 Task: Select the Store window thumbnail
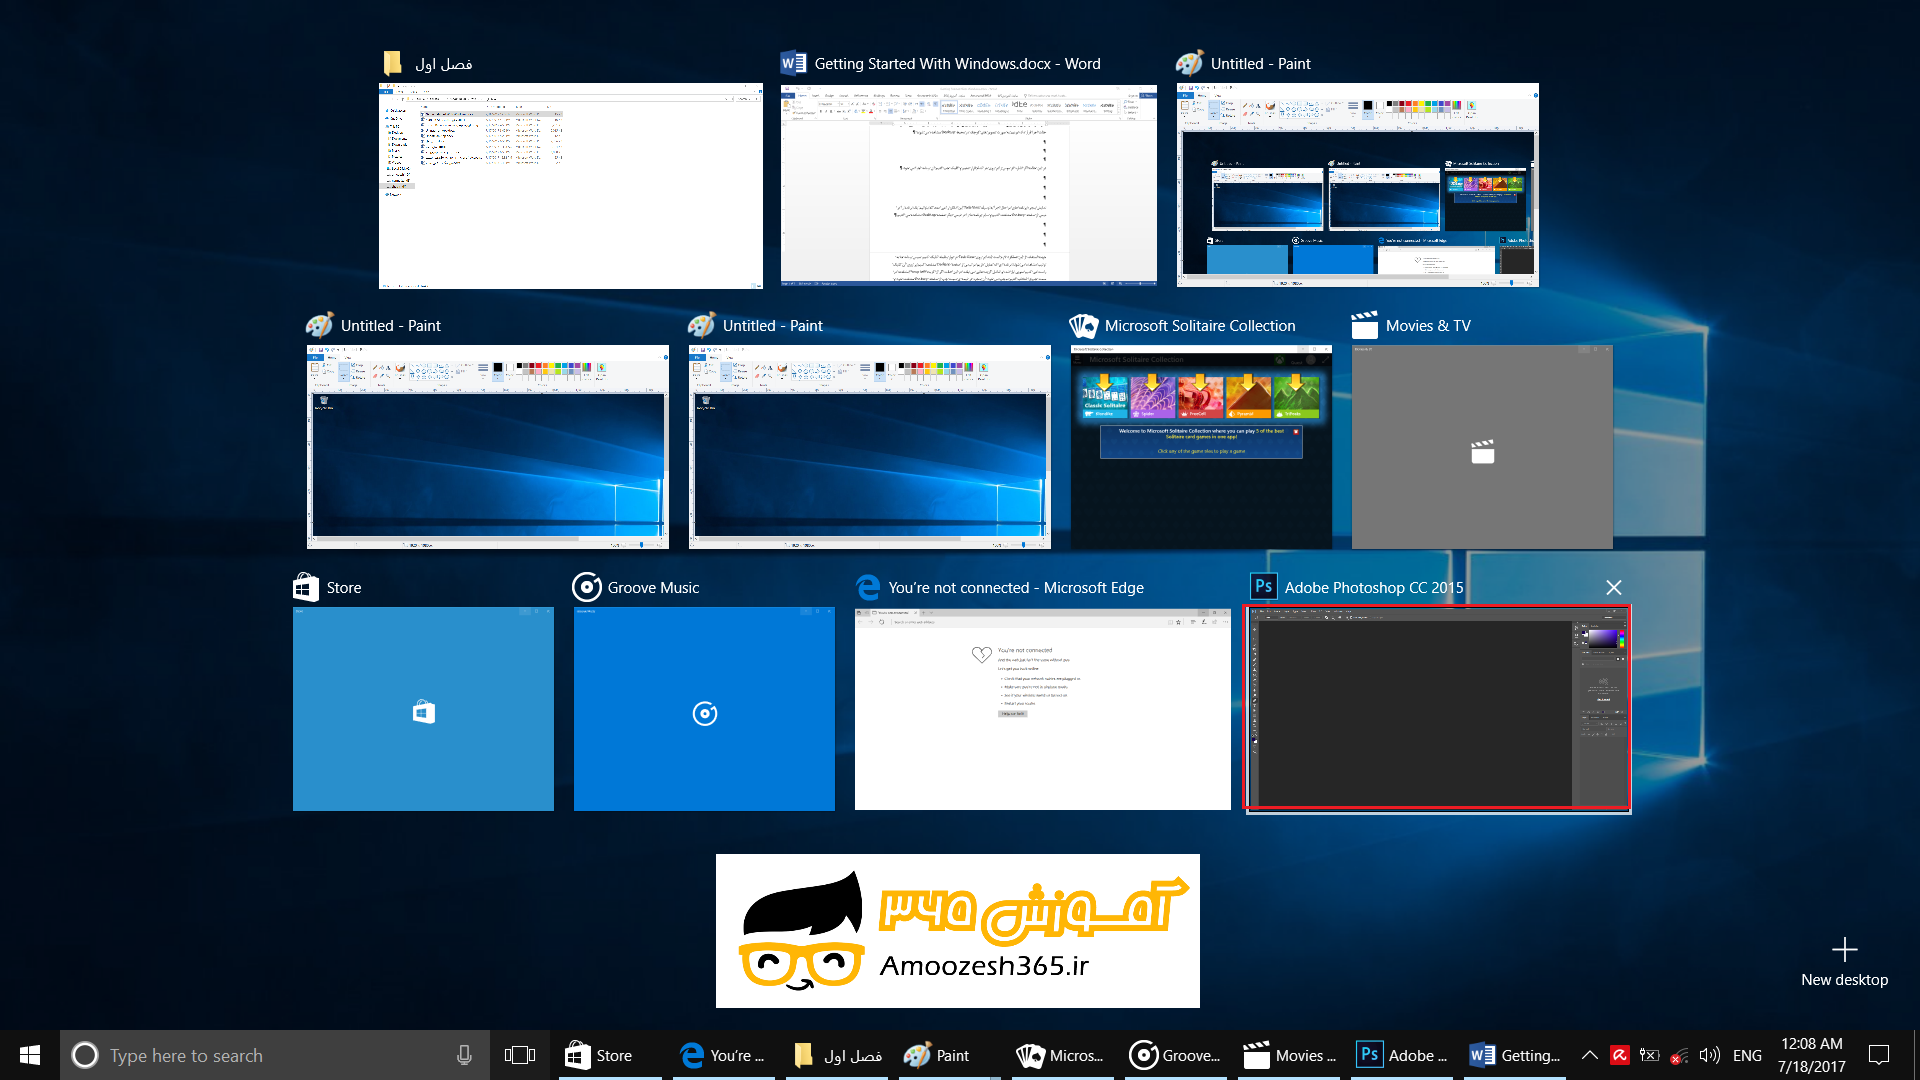pyautogui.click(x=423, y=709)
